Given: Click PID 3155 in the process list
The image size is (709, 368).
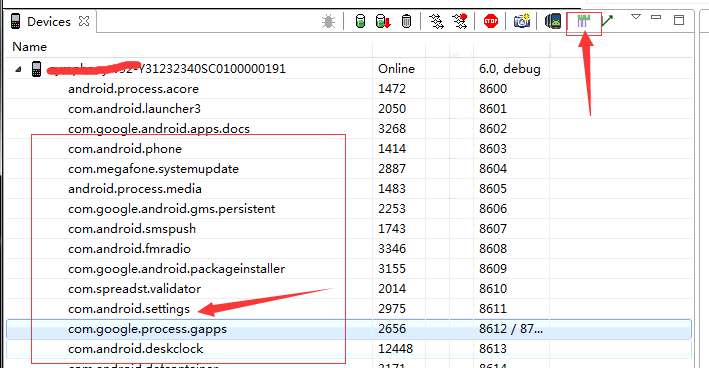Looking at the screenshot, I should pyautogui.click(x=392, y=269).
